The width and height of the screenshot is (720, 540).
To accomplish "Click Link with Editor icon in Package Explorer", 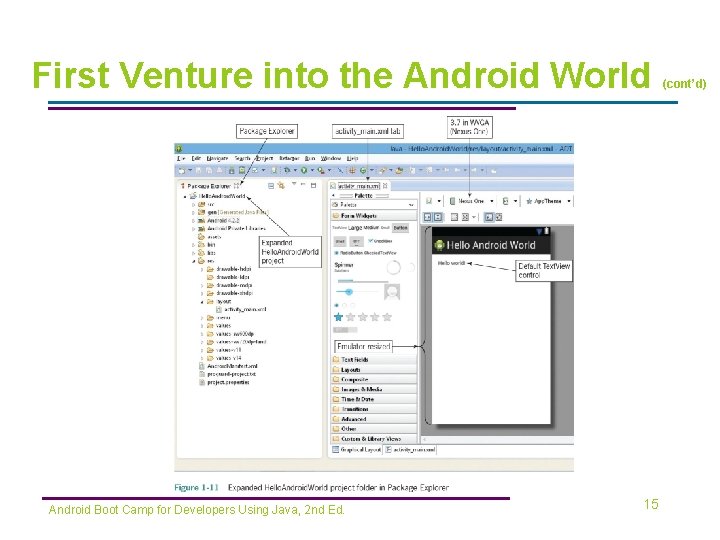I will tap(281, 186).
